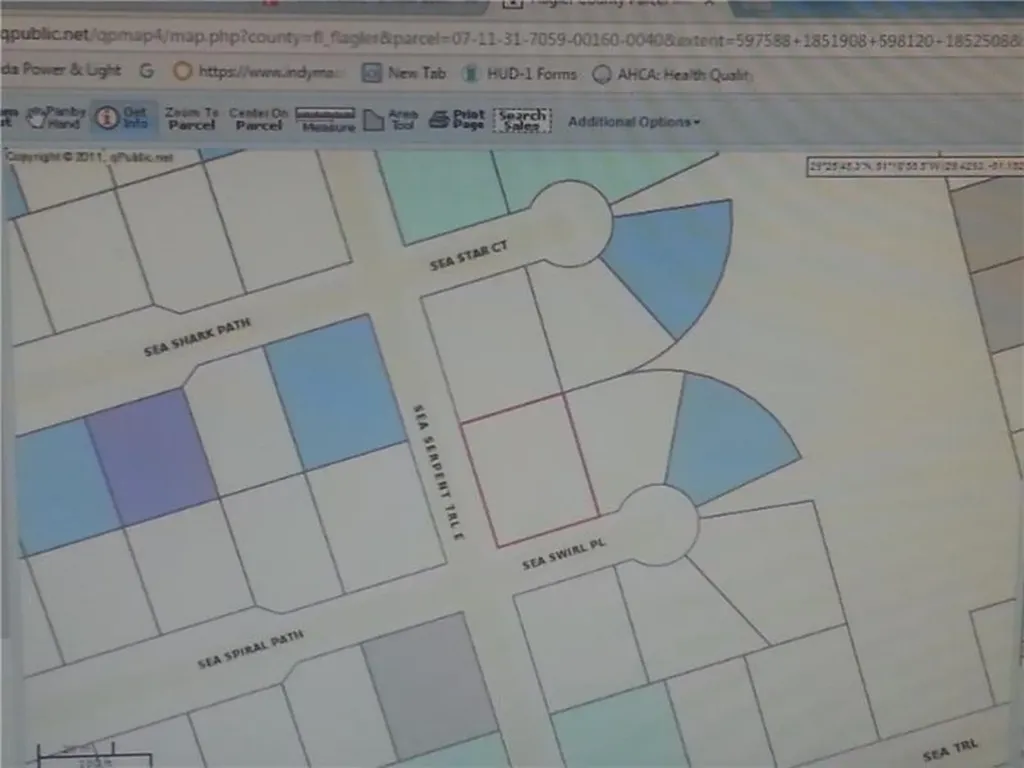Open the HUD-1 Forms bookmark
Image resolution: width=1024 pixels, height=768 pixels.
coord(520,74)
